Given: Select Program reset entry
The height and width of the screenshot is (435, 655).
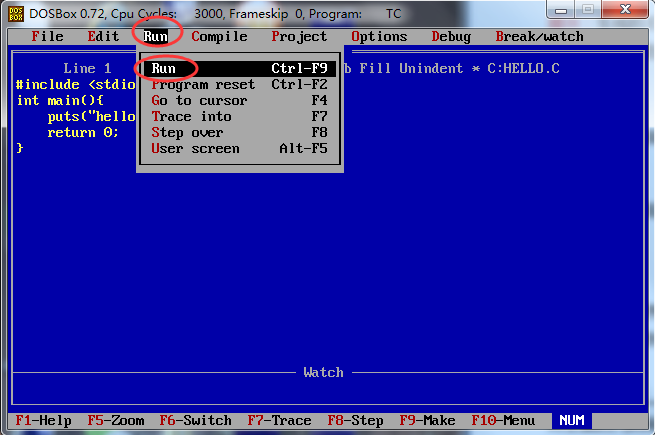Looking at the screenshot, I should click(239, 84).
